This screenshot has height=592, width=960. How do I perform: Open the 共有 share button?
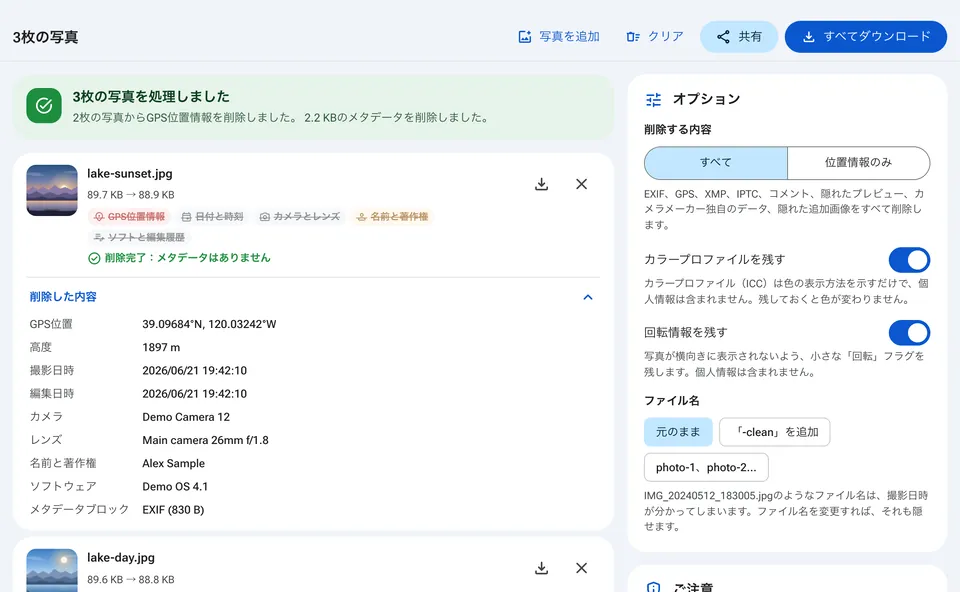coord(739,37)
